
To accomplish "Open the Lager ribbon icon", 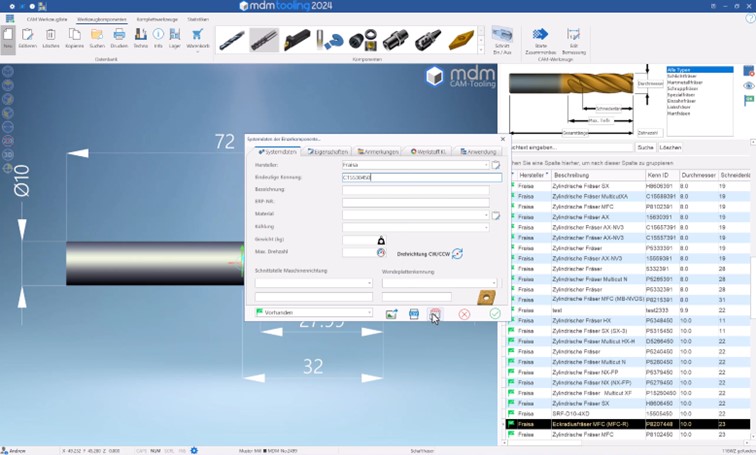I will 175,38.
